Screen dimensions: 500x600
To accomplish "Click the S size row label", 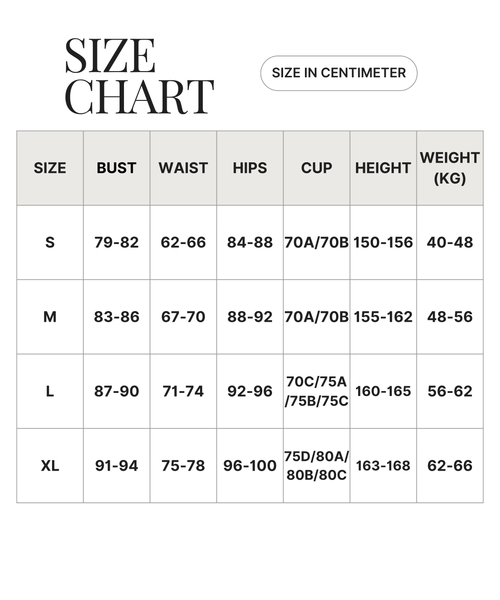I will tap(50, 243).
